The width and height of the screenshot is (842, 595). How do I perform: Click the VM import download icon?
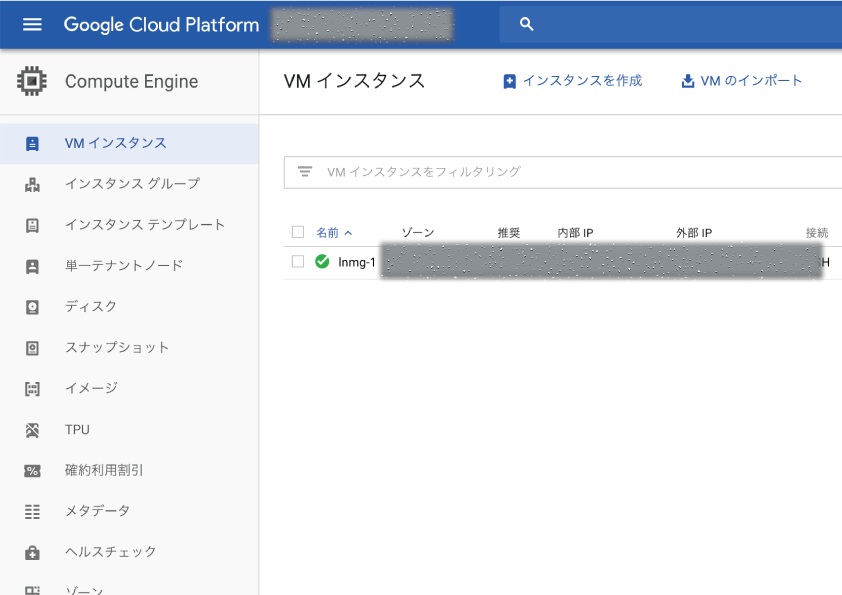tap(687, 81)
